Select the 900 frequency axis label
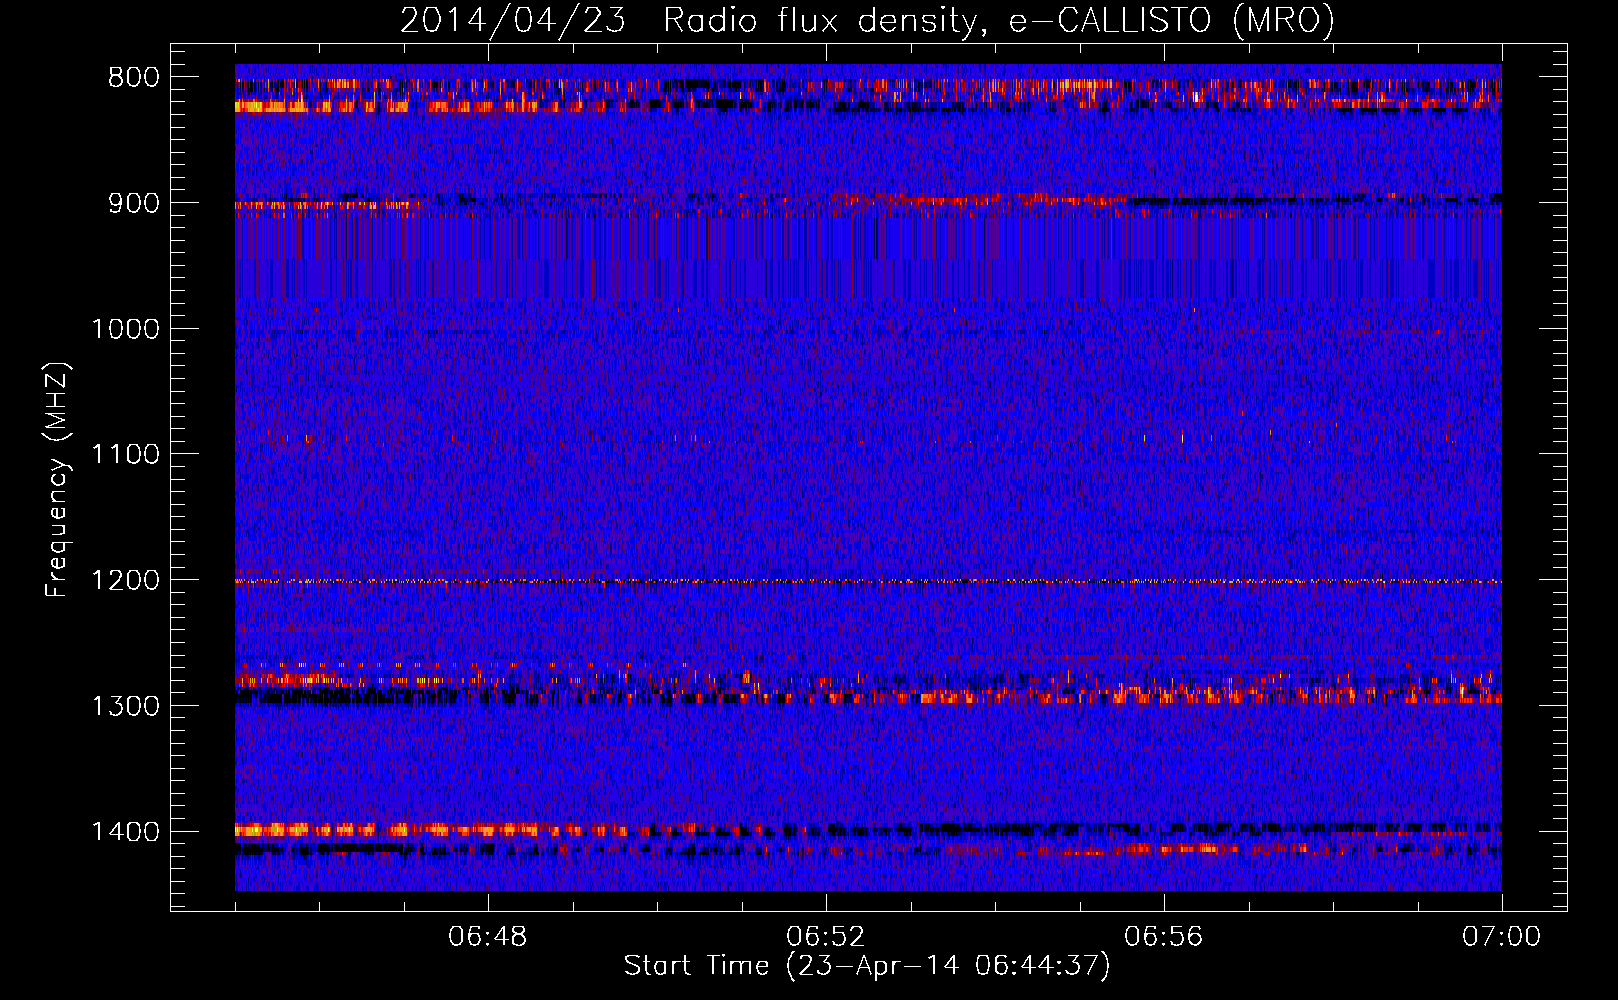The height and width of the screenshot is (1000, 1618). (x=133, y=203)
